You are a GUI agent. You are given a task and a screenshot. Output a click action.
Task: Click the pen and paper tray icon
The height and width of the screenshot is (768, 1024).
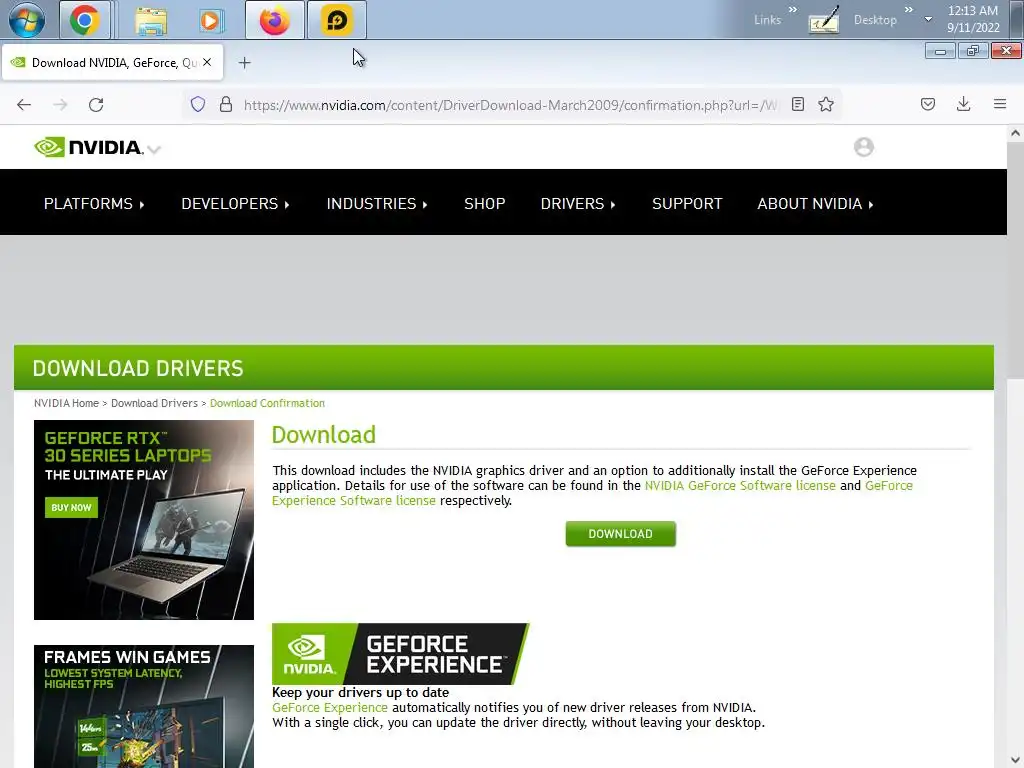(x=824, y=21)
